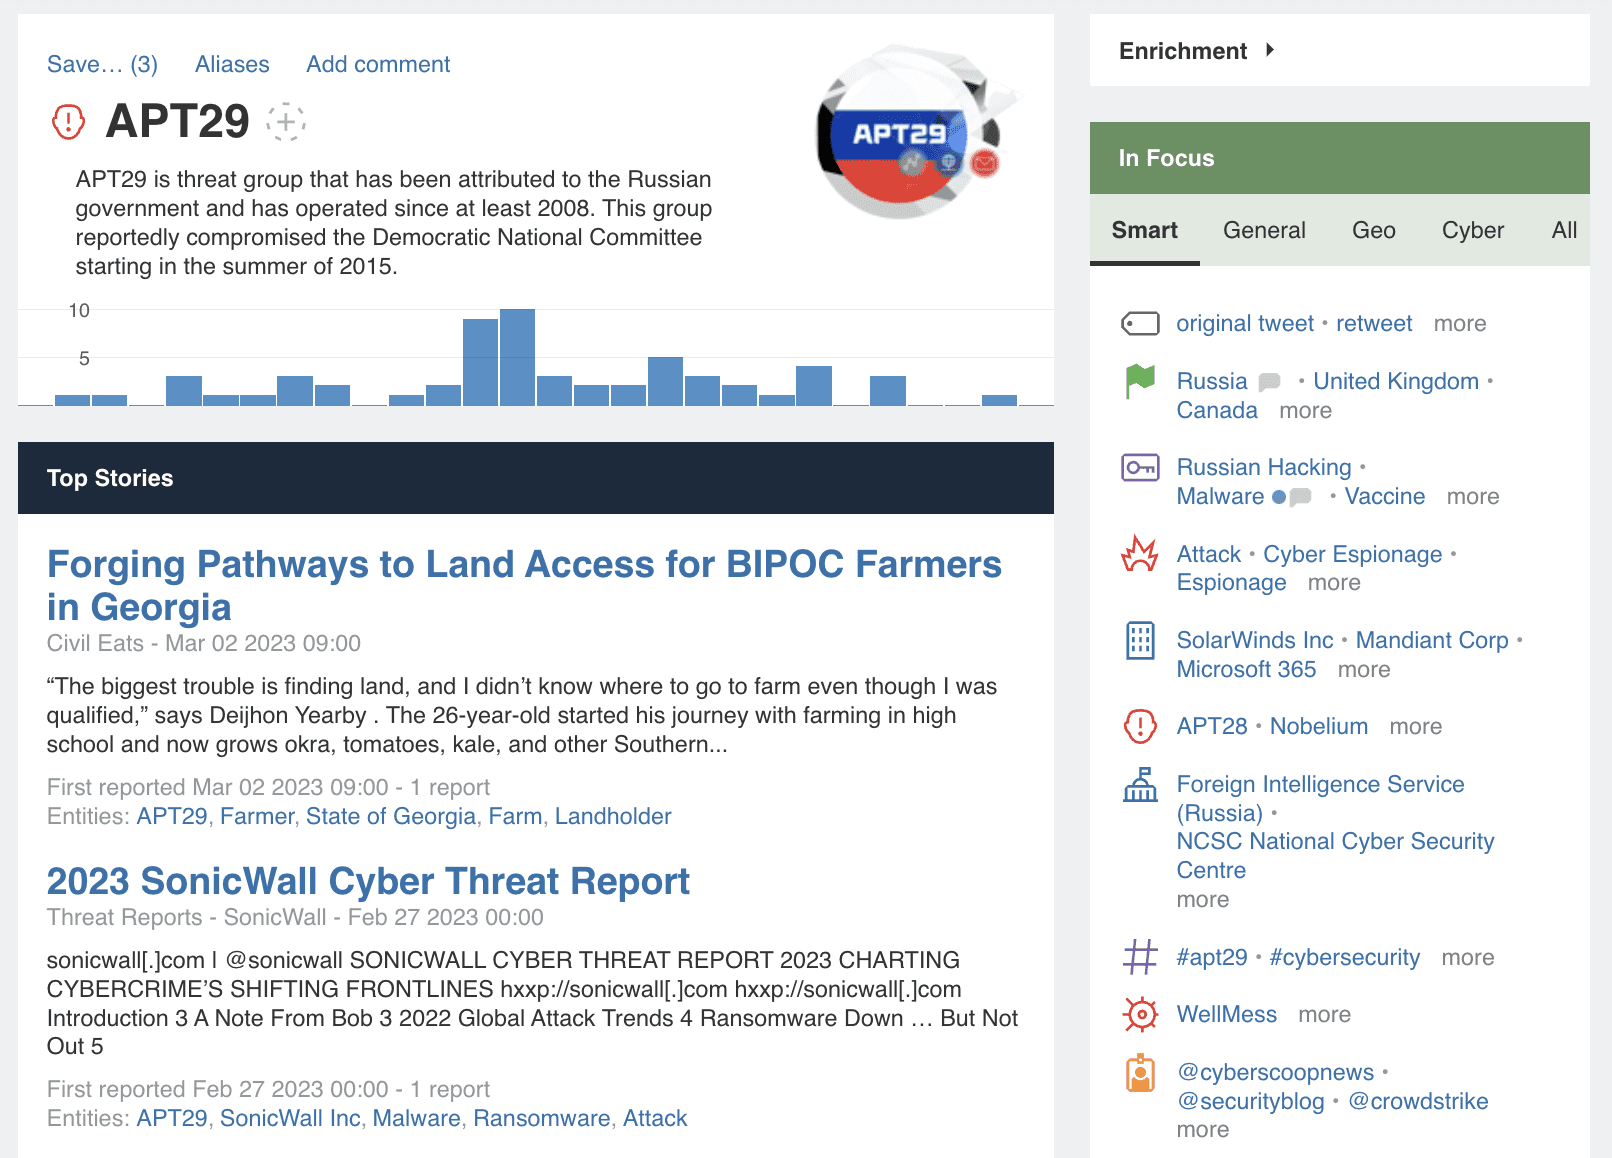The width and height of the screenshot is (1612, 1158).
Task: Open the Aliases link
Action: [232, 64]
